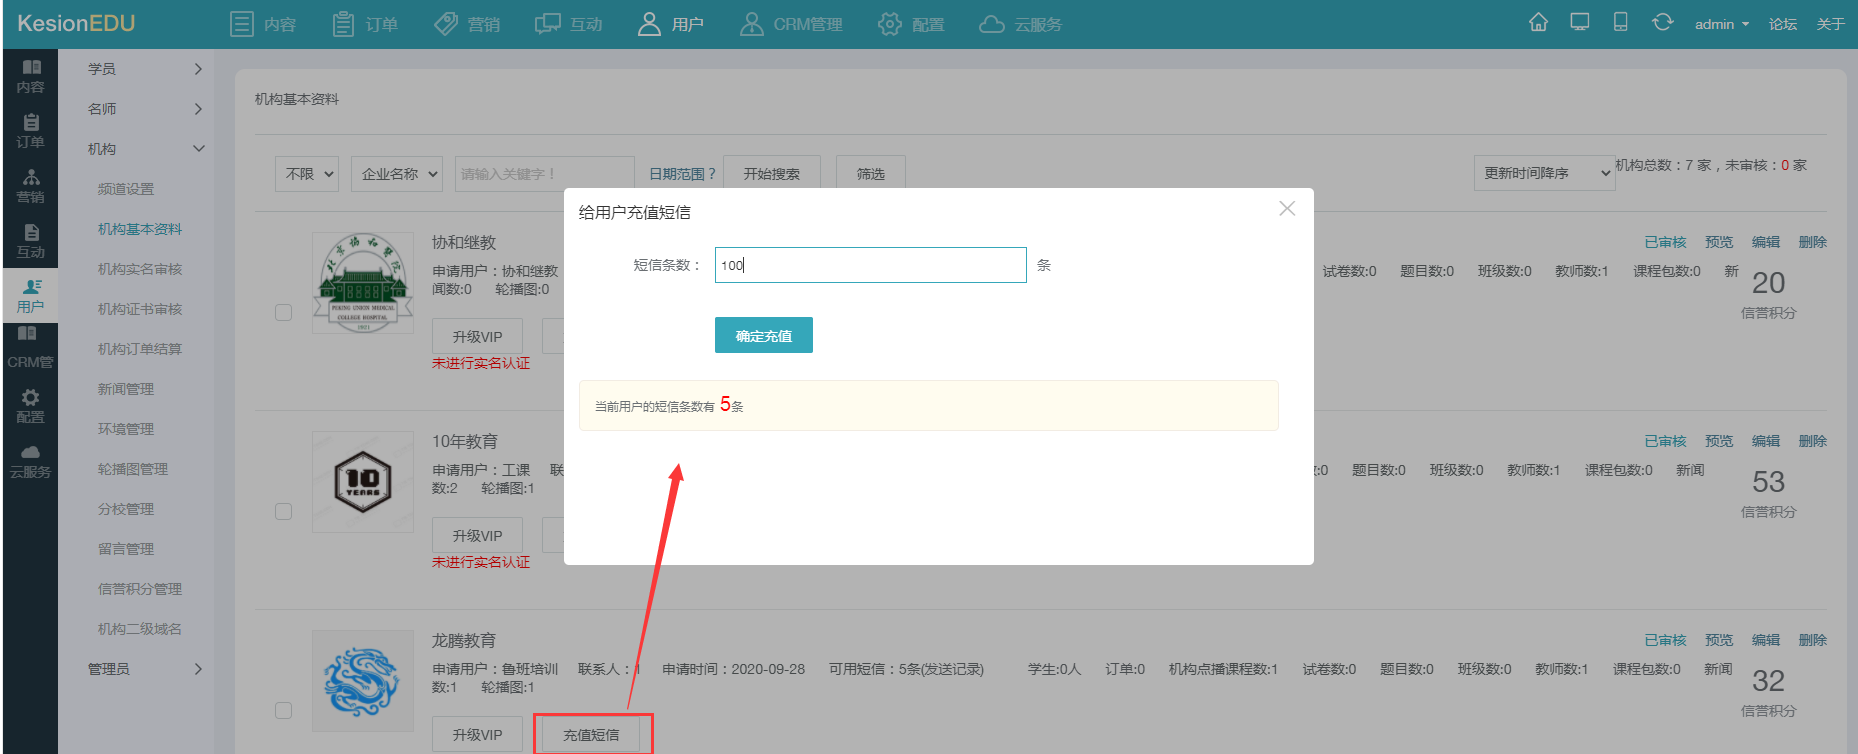1858x754 pixels.
Task: Open the CRM管理 top navigation menu
Action: [x=791, y=24]
